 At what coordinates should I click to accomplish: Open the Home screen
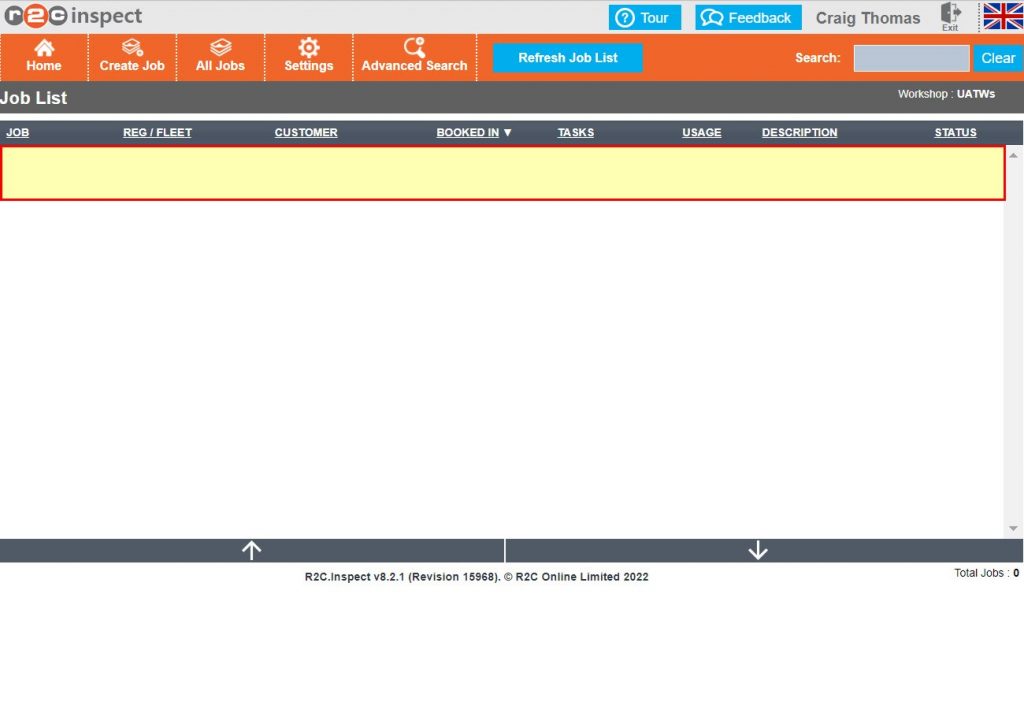coord(44,57)
